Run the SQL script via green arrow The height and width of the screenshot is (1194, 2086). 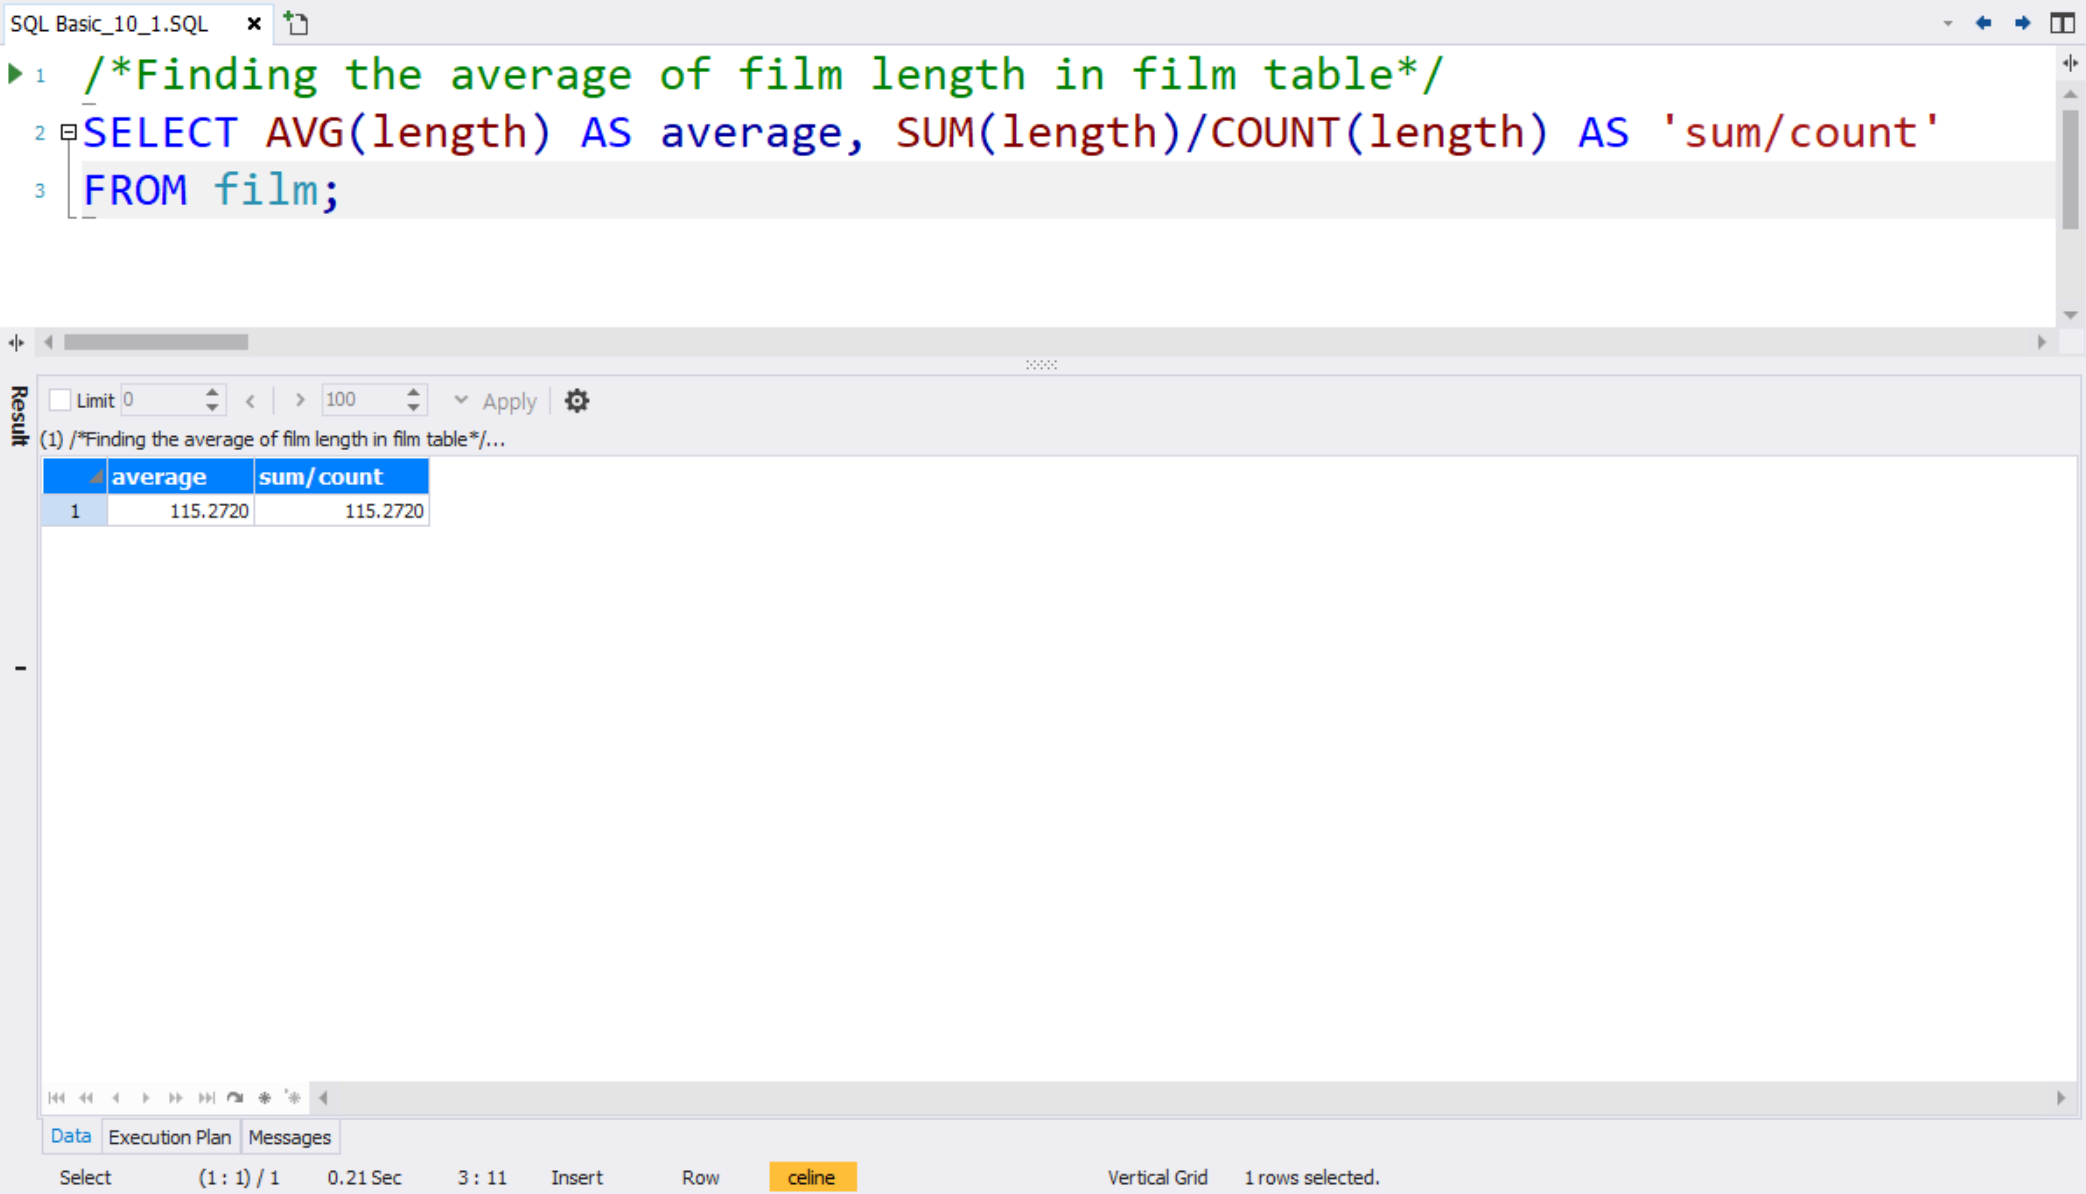(14, 72)
